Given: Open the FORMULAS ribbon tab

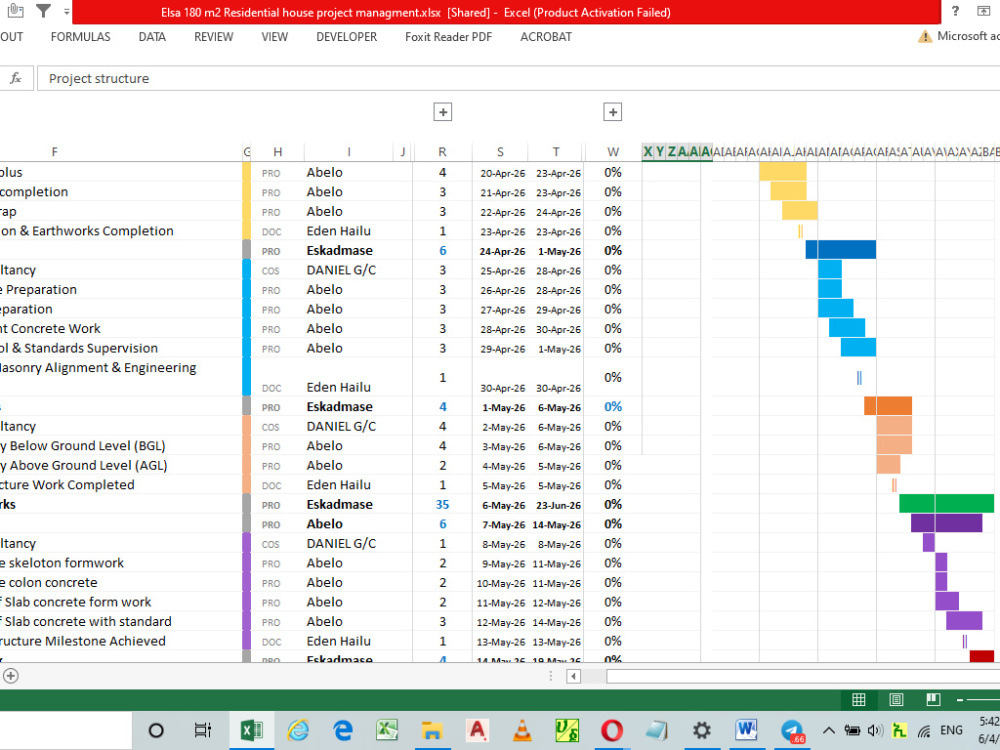Looking at the screenshot, I should [80, 37].
